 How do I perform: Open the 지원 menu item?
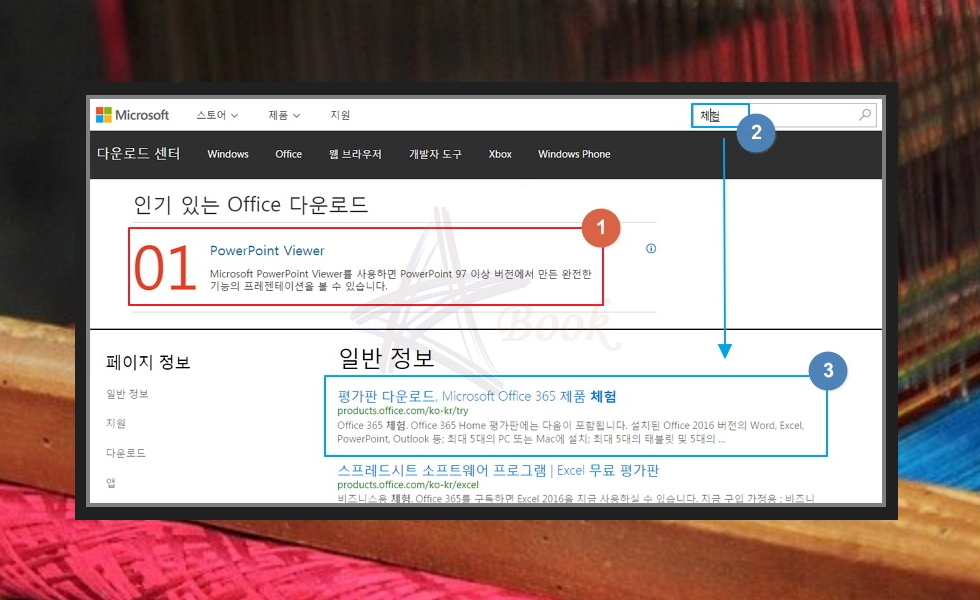pyautogui.click(x=340, y=115)
